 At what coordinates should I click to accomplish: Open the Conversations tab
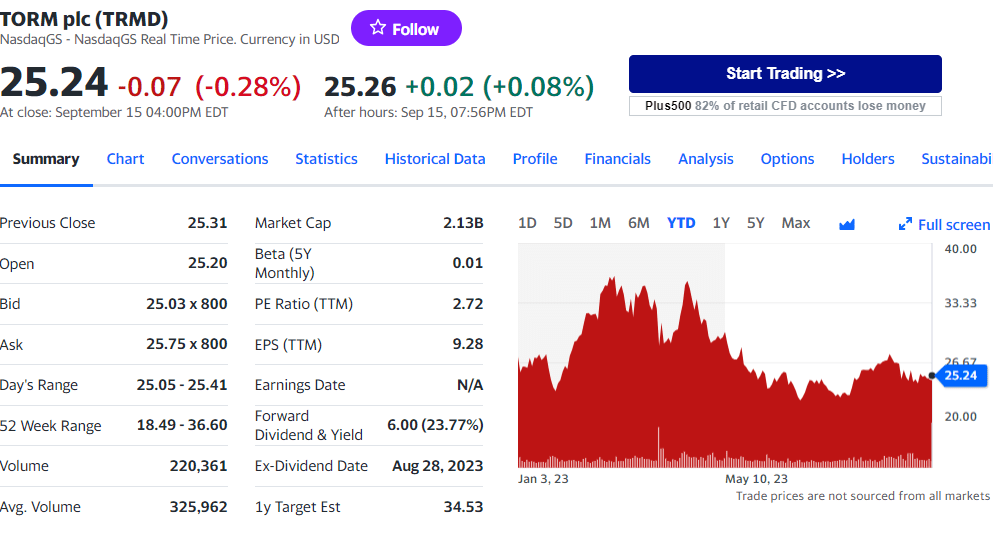tap(220, 159)
